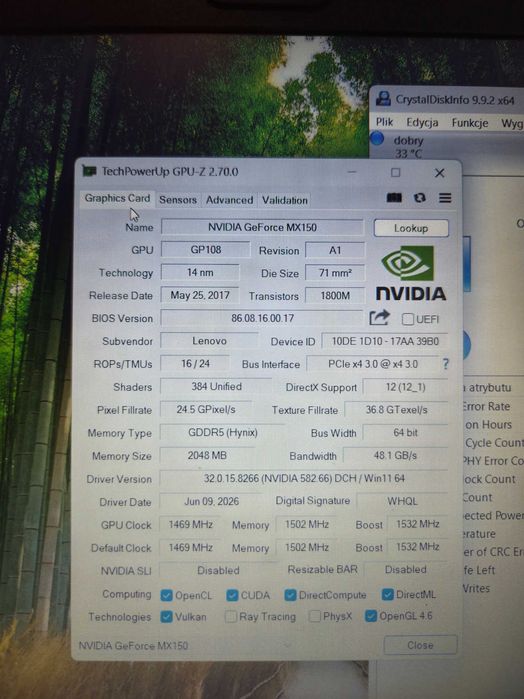
Task: Click the Driver Version field
Action: click(304, 478)
